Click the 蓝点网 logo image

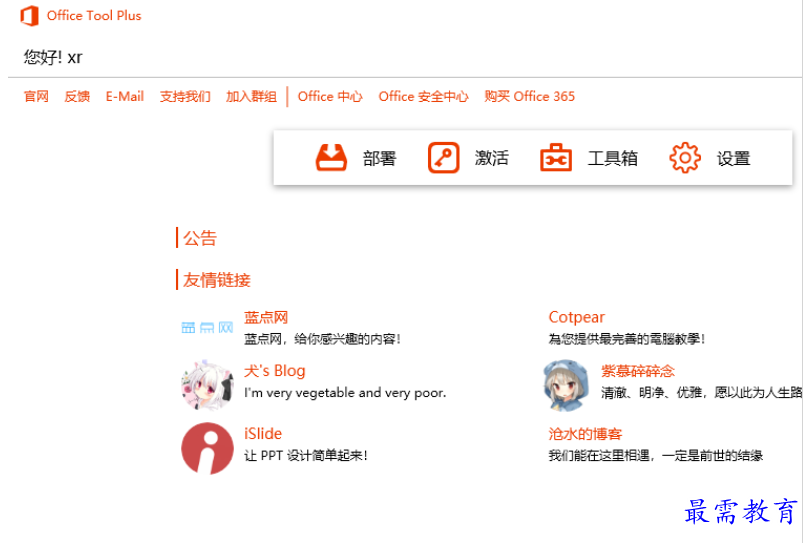coord(207,328)
